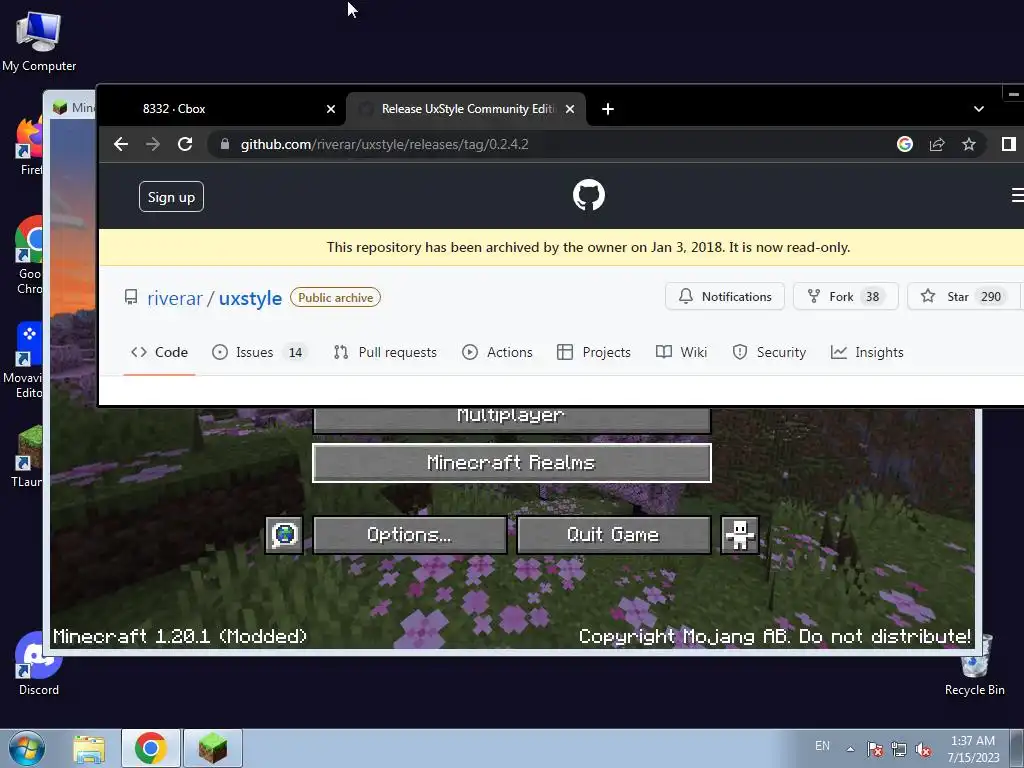Open Minecraft accessibility settings icon
1024x768 pixels.
[x=739, y=535]
